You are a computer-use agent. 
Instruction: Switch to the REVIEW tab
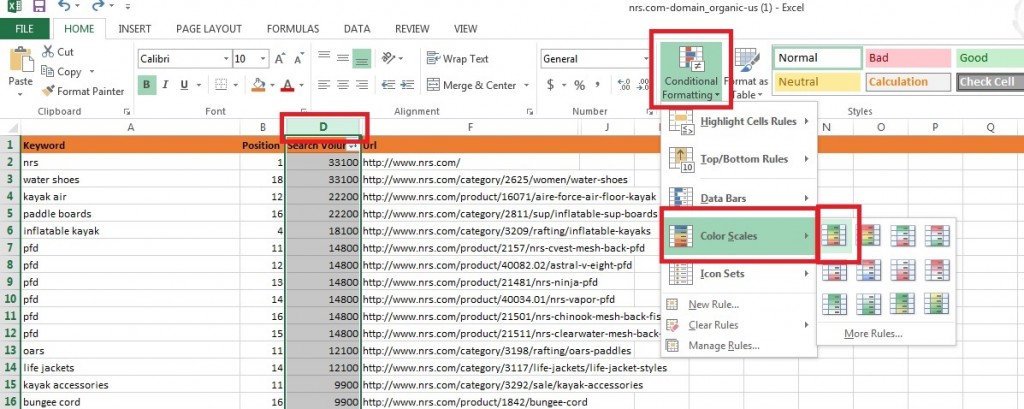point(412,29)
